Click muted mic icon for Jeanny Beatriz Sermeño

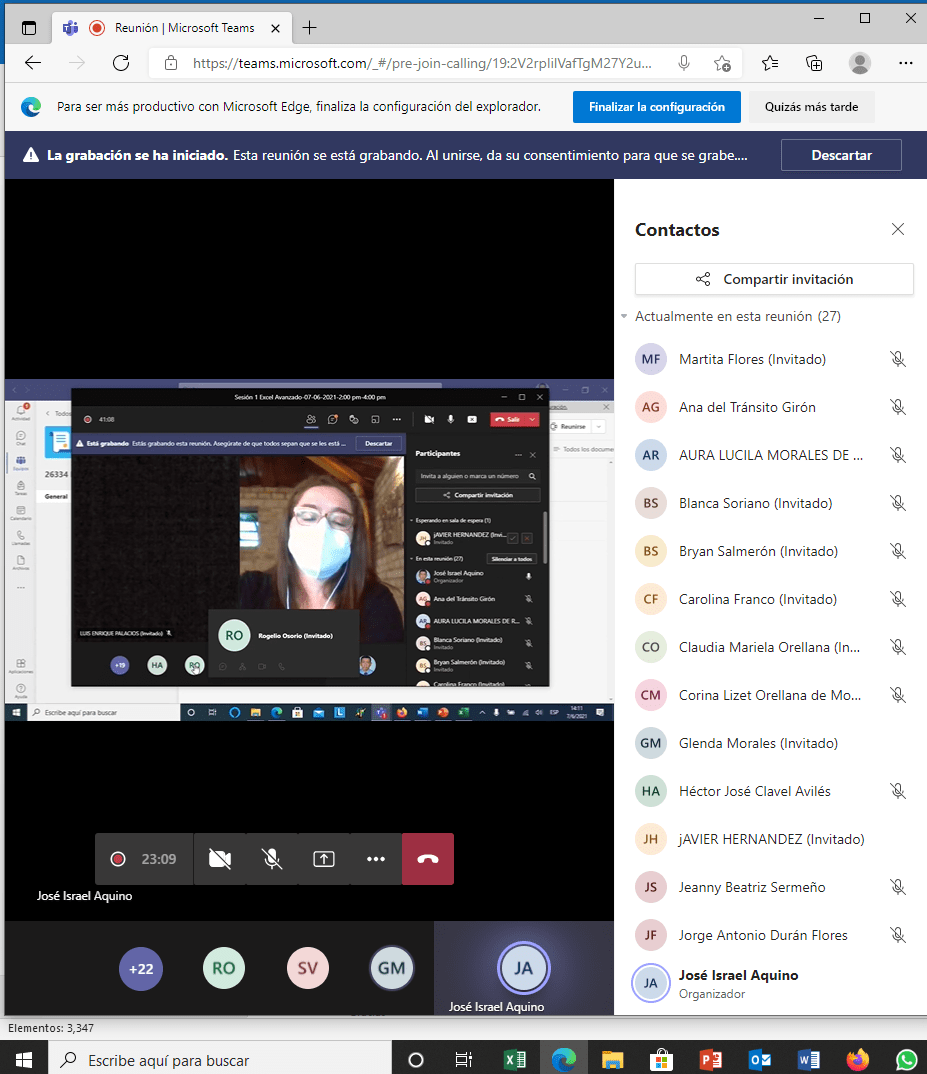coord(898,887)
